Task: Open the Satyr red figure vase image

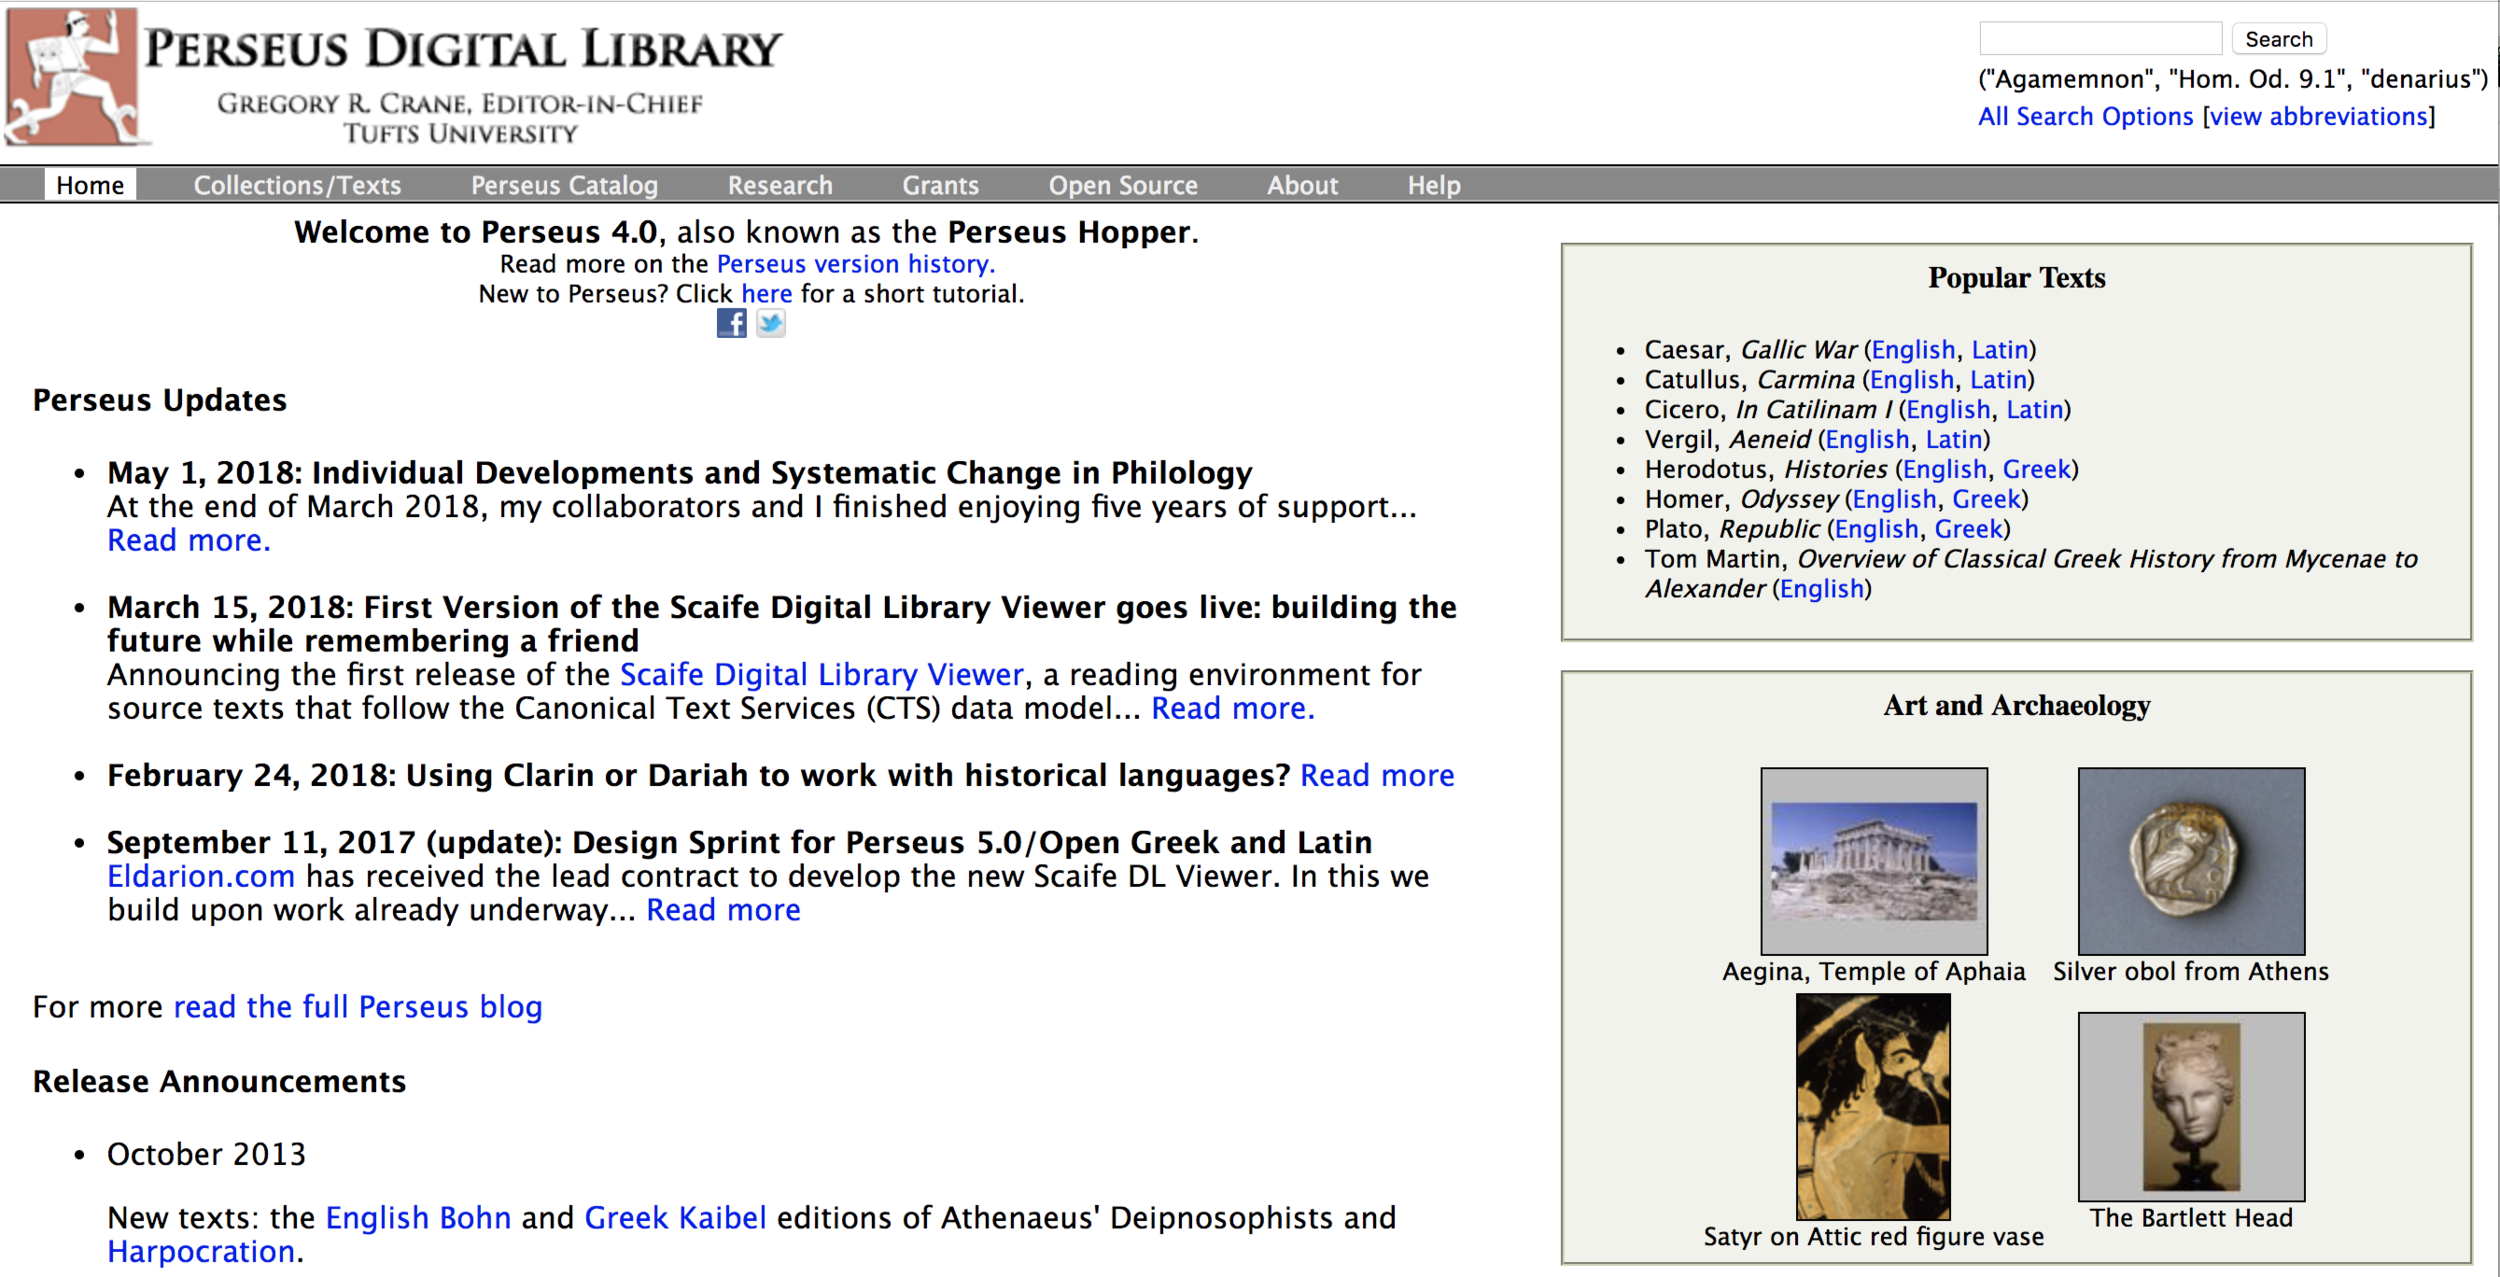Action: 1872,1106
